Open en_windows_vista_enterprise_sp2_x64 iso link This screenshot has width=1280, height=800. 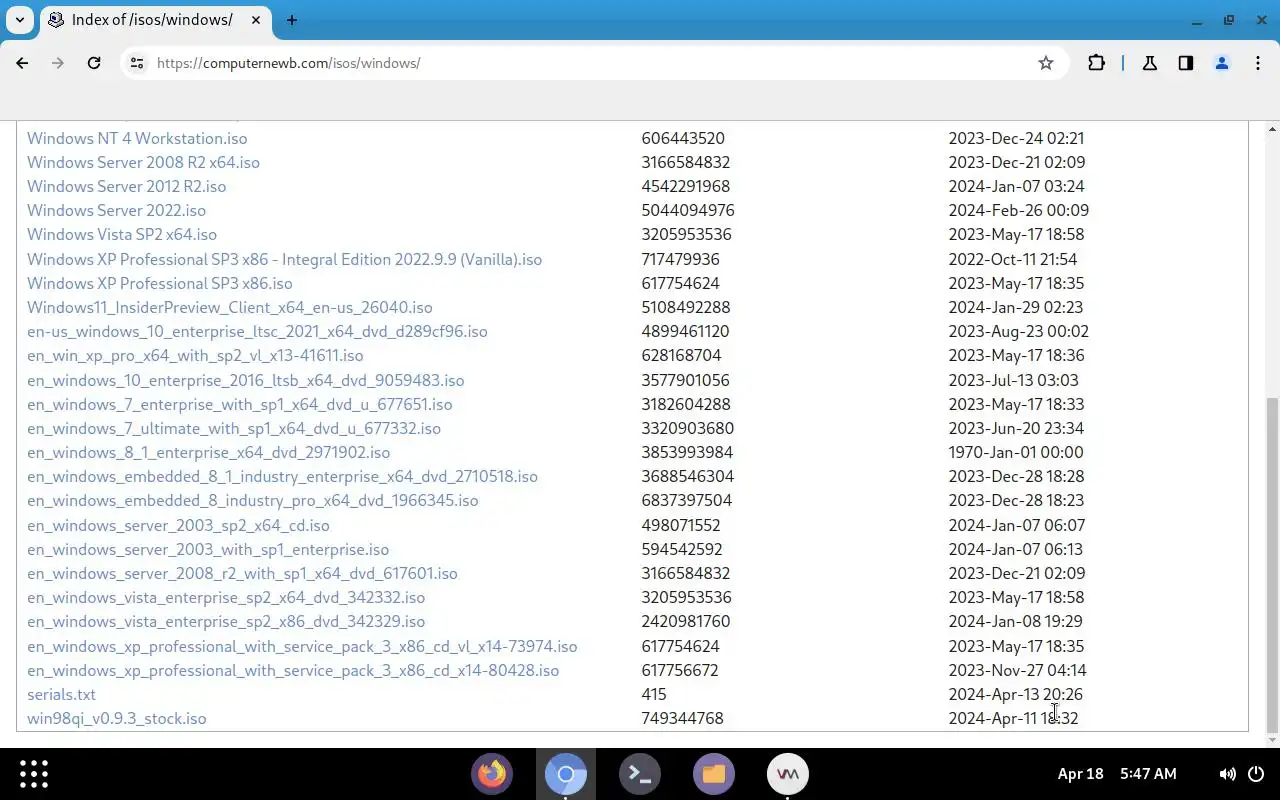[226, 597]
